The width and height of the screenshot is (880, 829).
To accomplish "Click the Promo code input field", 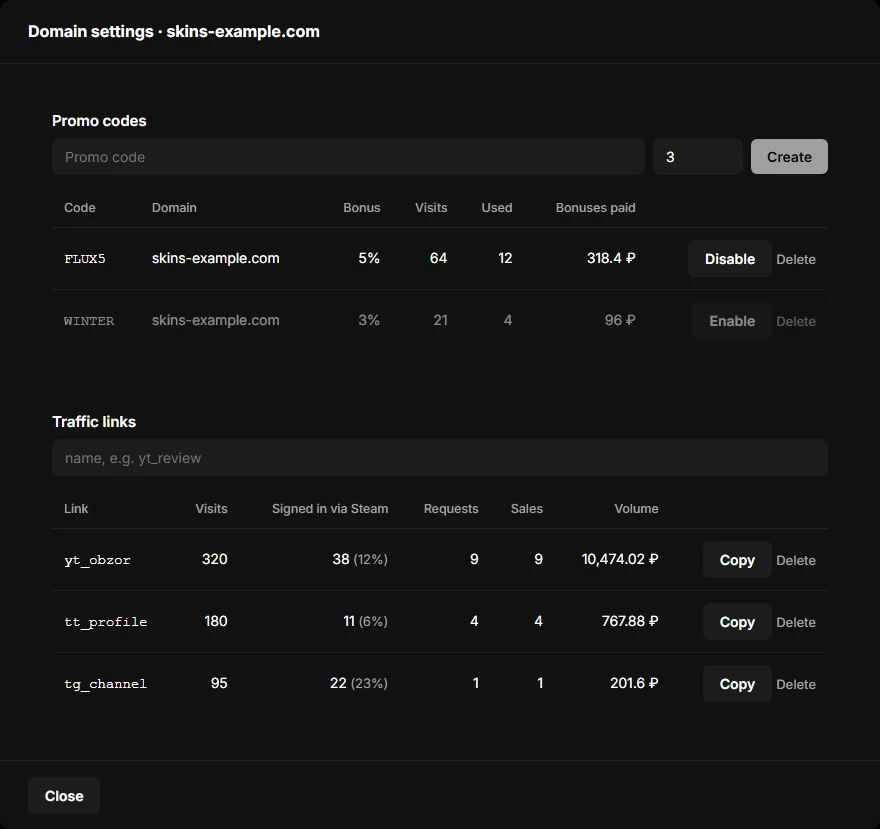I will coord(348,157).
